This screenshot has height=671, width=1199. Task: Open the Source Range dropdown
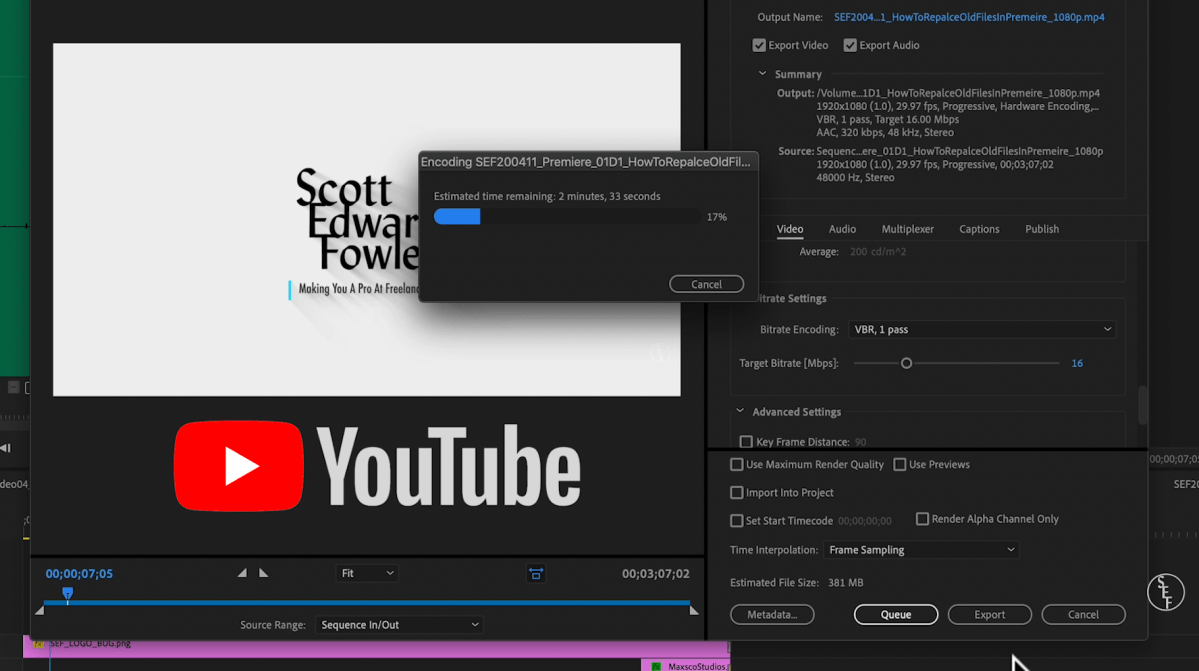click(399, 624)
